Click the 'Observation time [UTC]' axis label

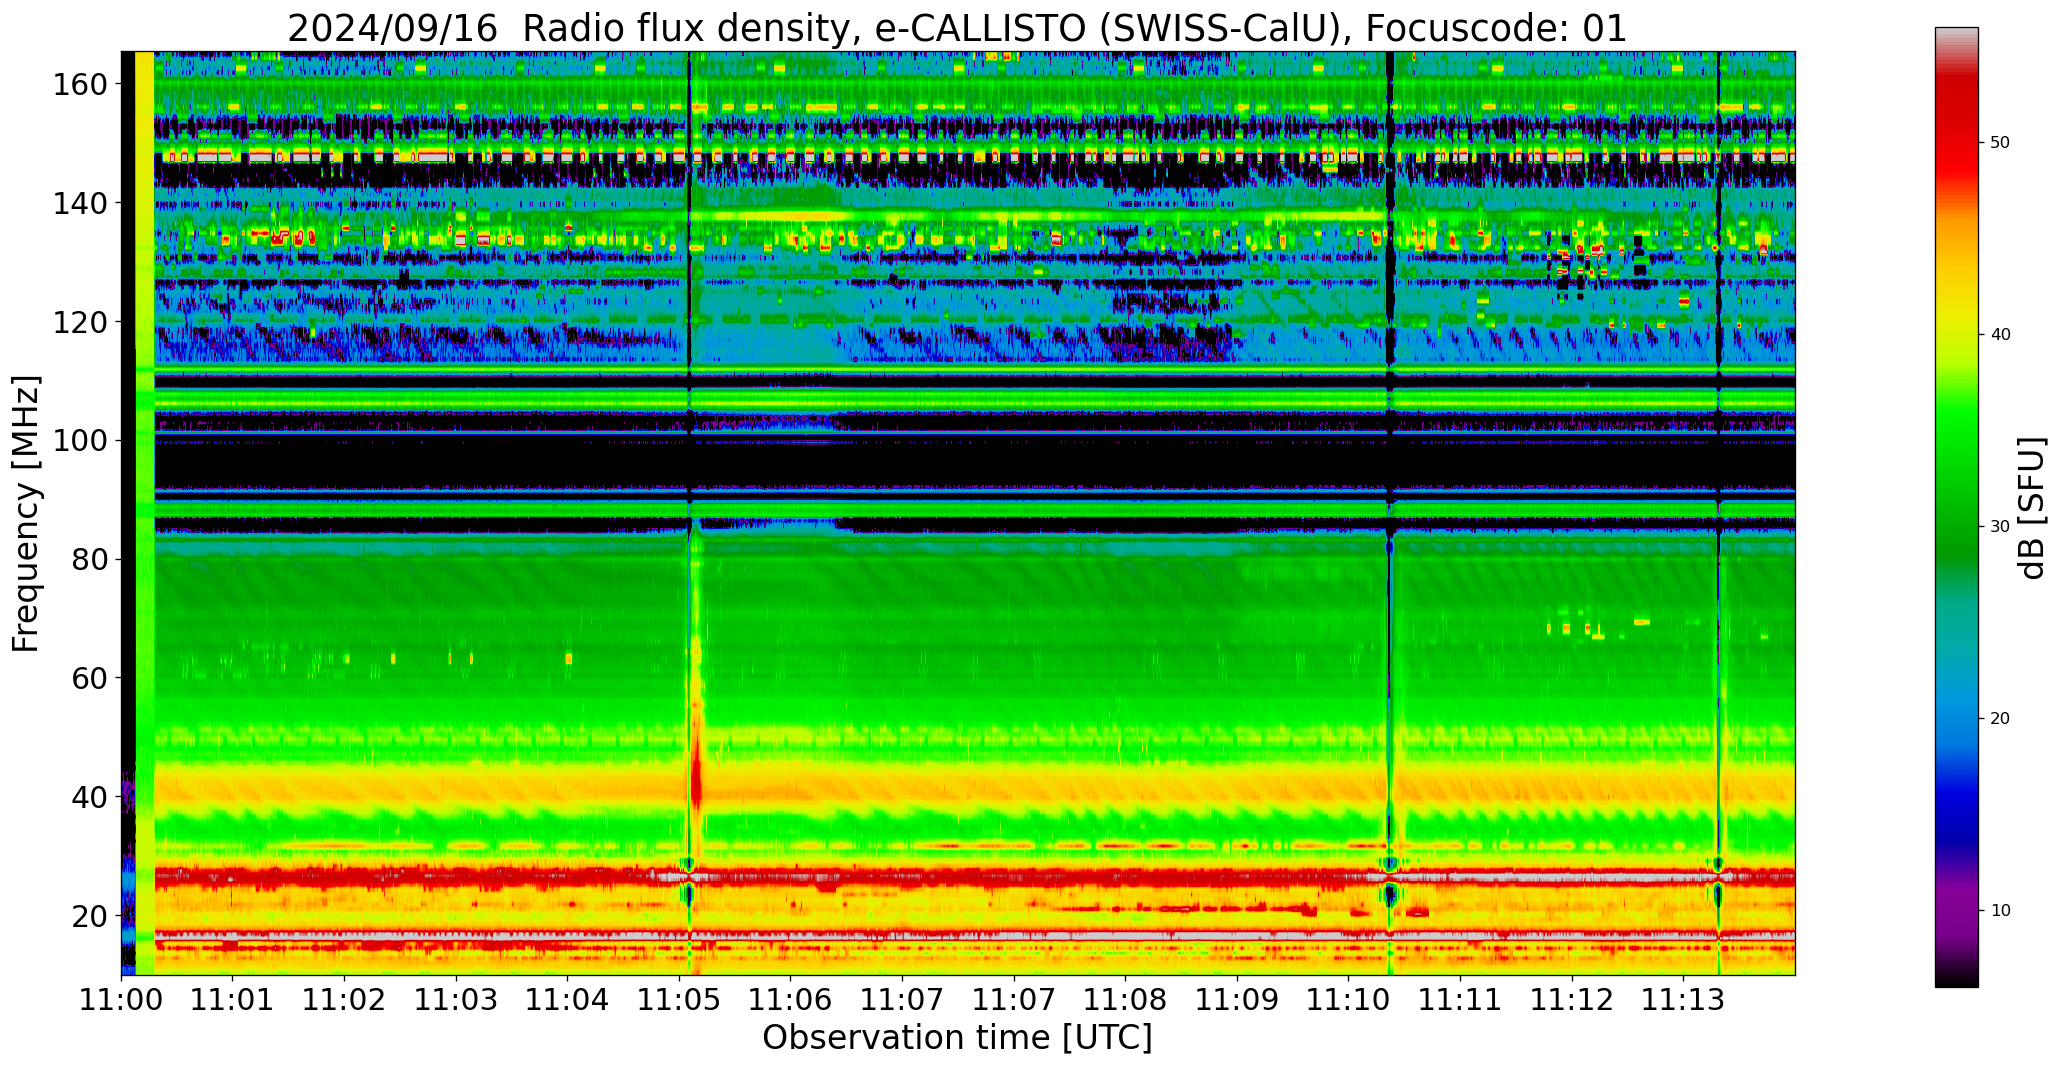957,1038
